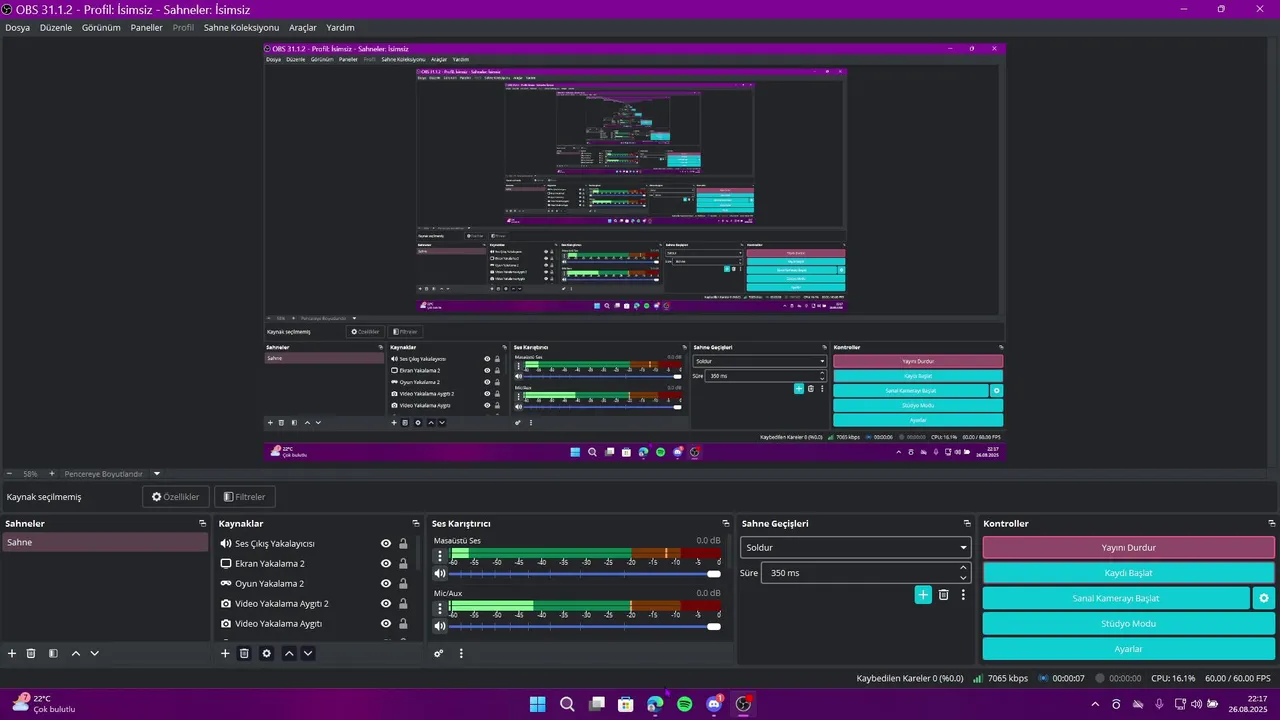1280x720 pixels.
Task: Open Discord from the taskbar
Action: 714,704
